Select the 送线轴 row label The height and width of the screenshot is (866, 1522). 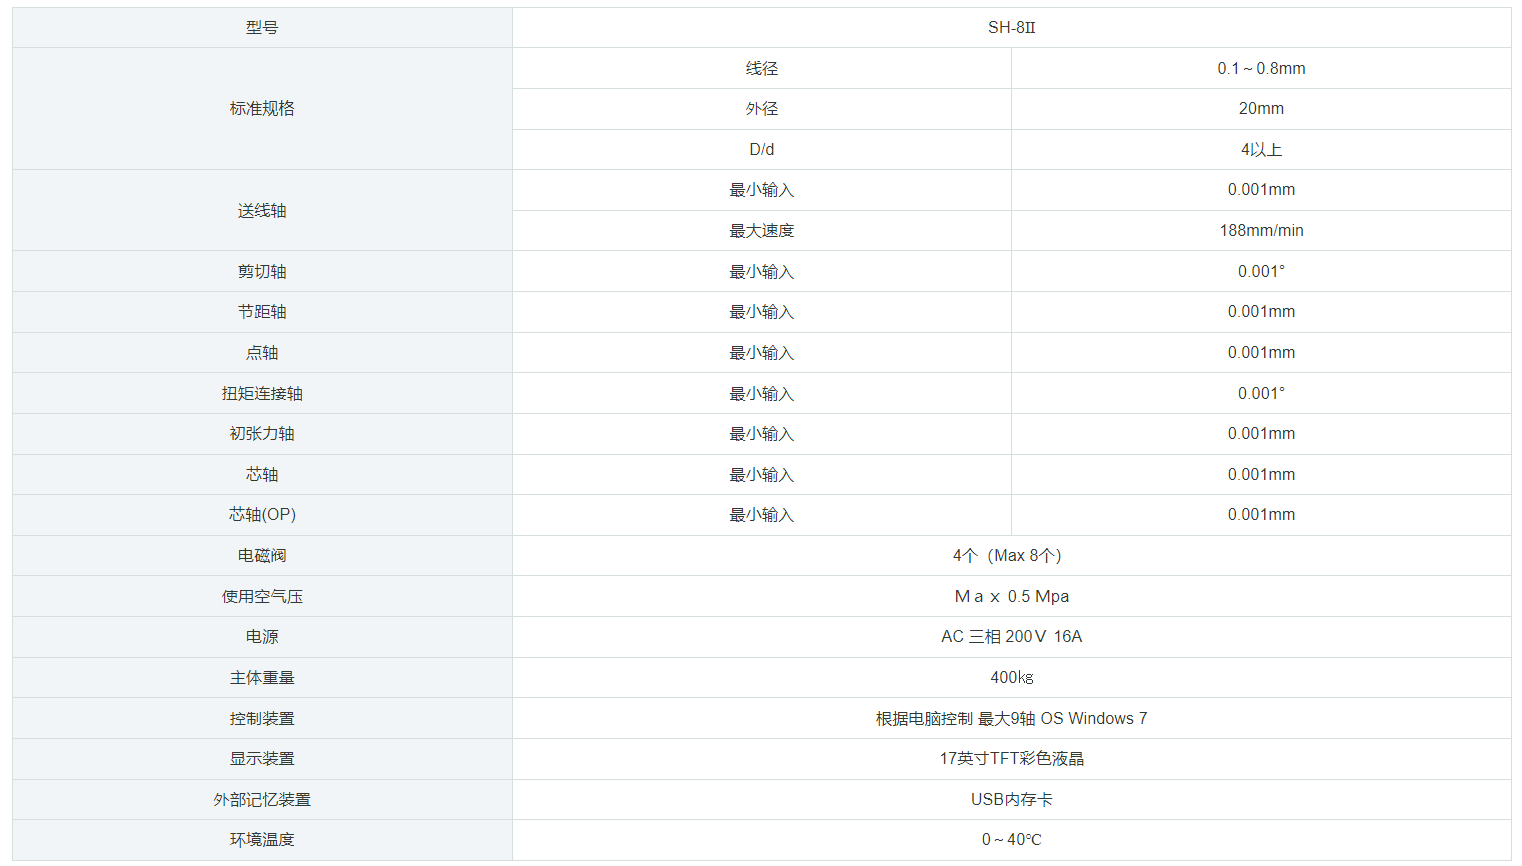click(262, 211)
